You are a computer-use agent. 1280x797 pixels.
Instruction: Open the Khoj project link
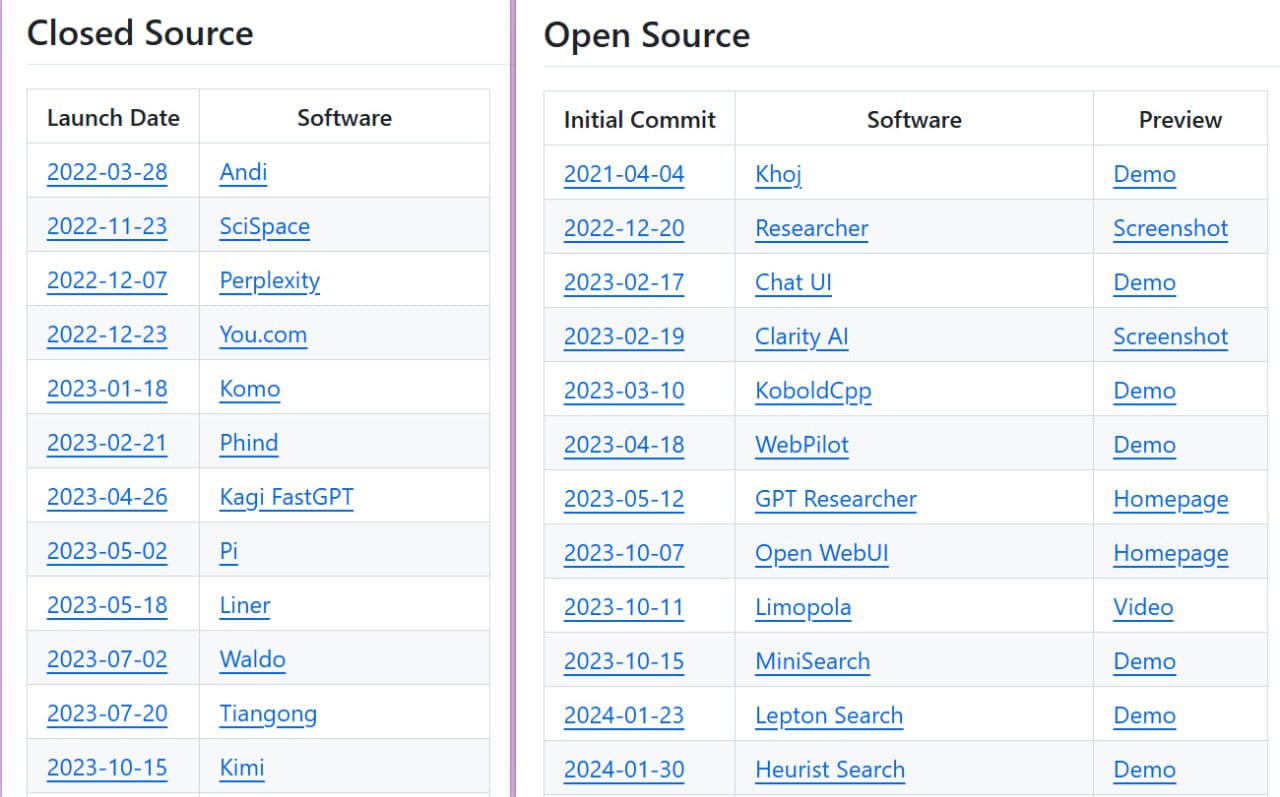pos(778,174)
